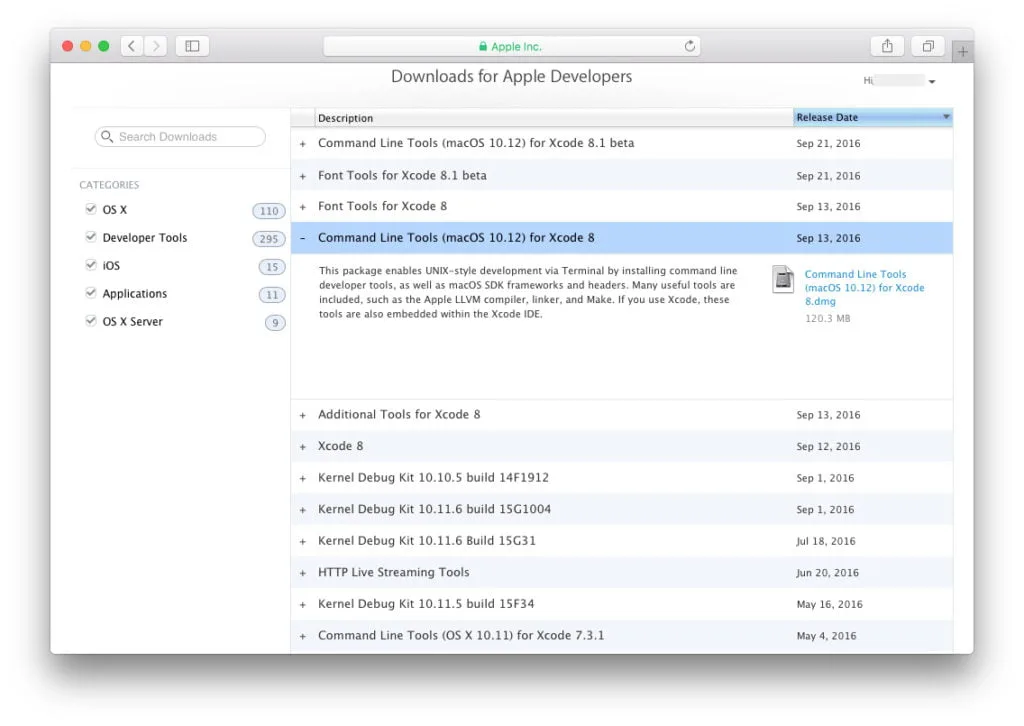This screenshot has width=1024, height=726.
Task: Expand Command Line Tools for Xcode 7.3.1
Action: 302,637
